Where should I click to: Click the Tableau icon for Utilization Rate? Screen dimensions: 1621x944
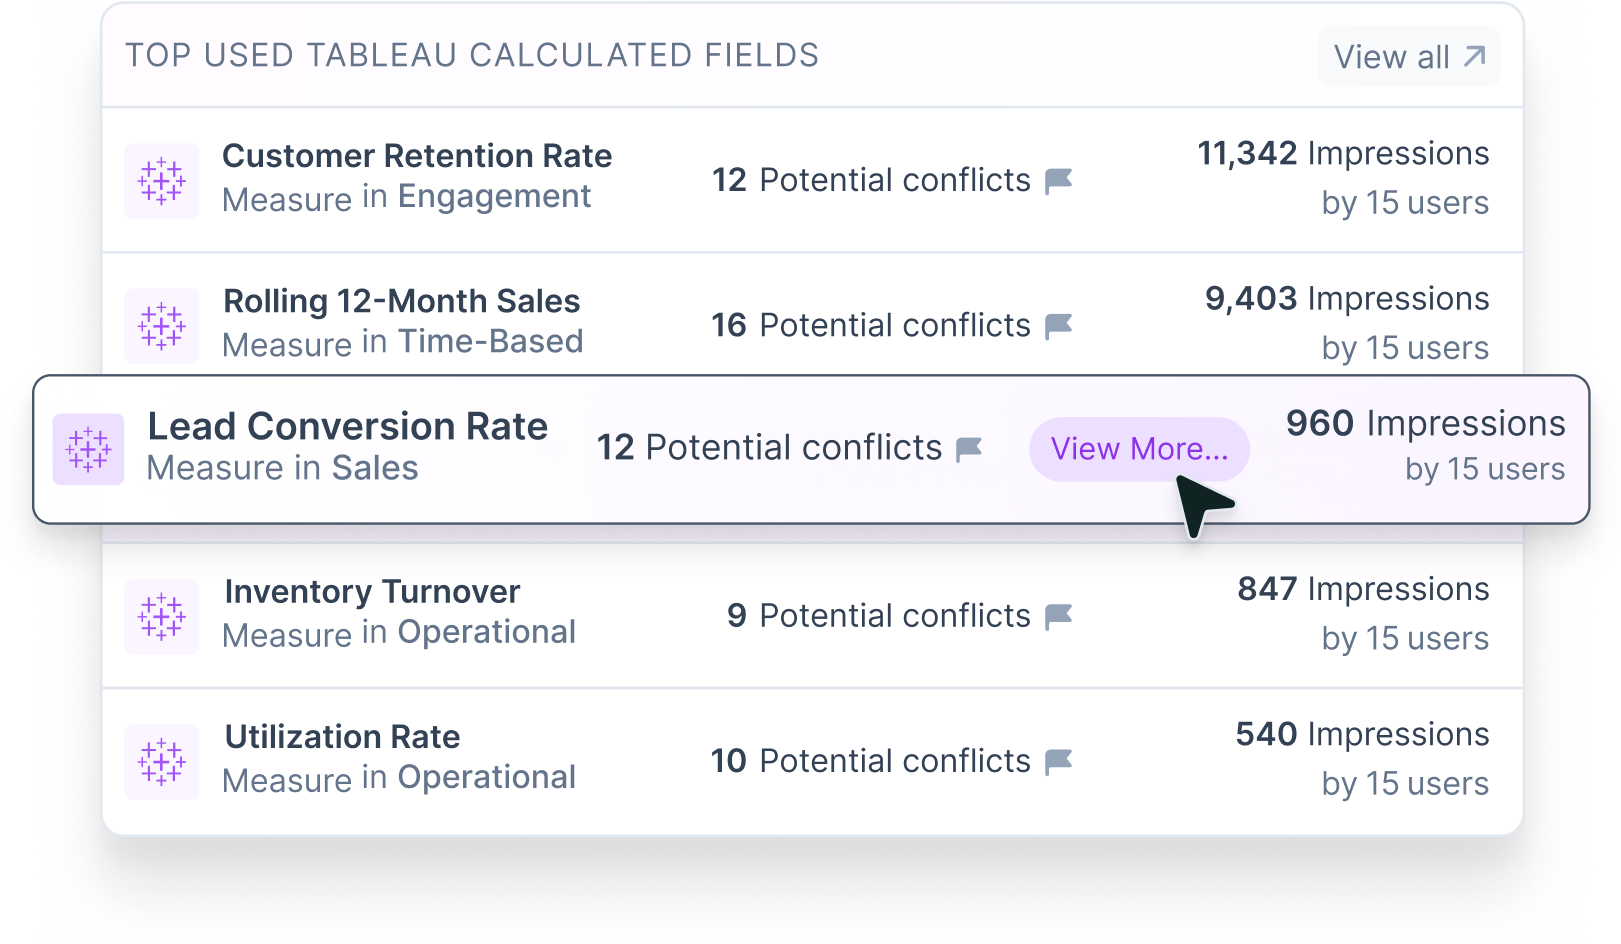tap(161, 762)
